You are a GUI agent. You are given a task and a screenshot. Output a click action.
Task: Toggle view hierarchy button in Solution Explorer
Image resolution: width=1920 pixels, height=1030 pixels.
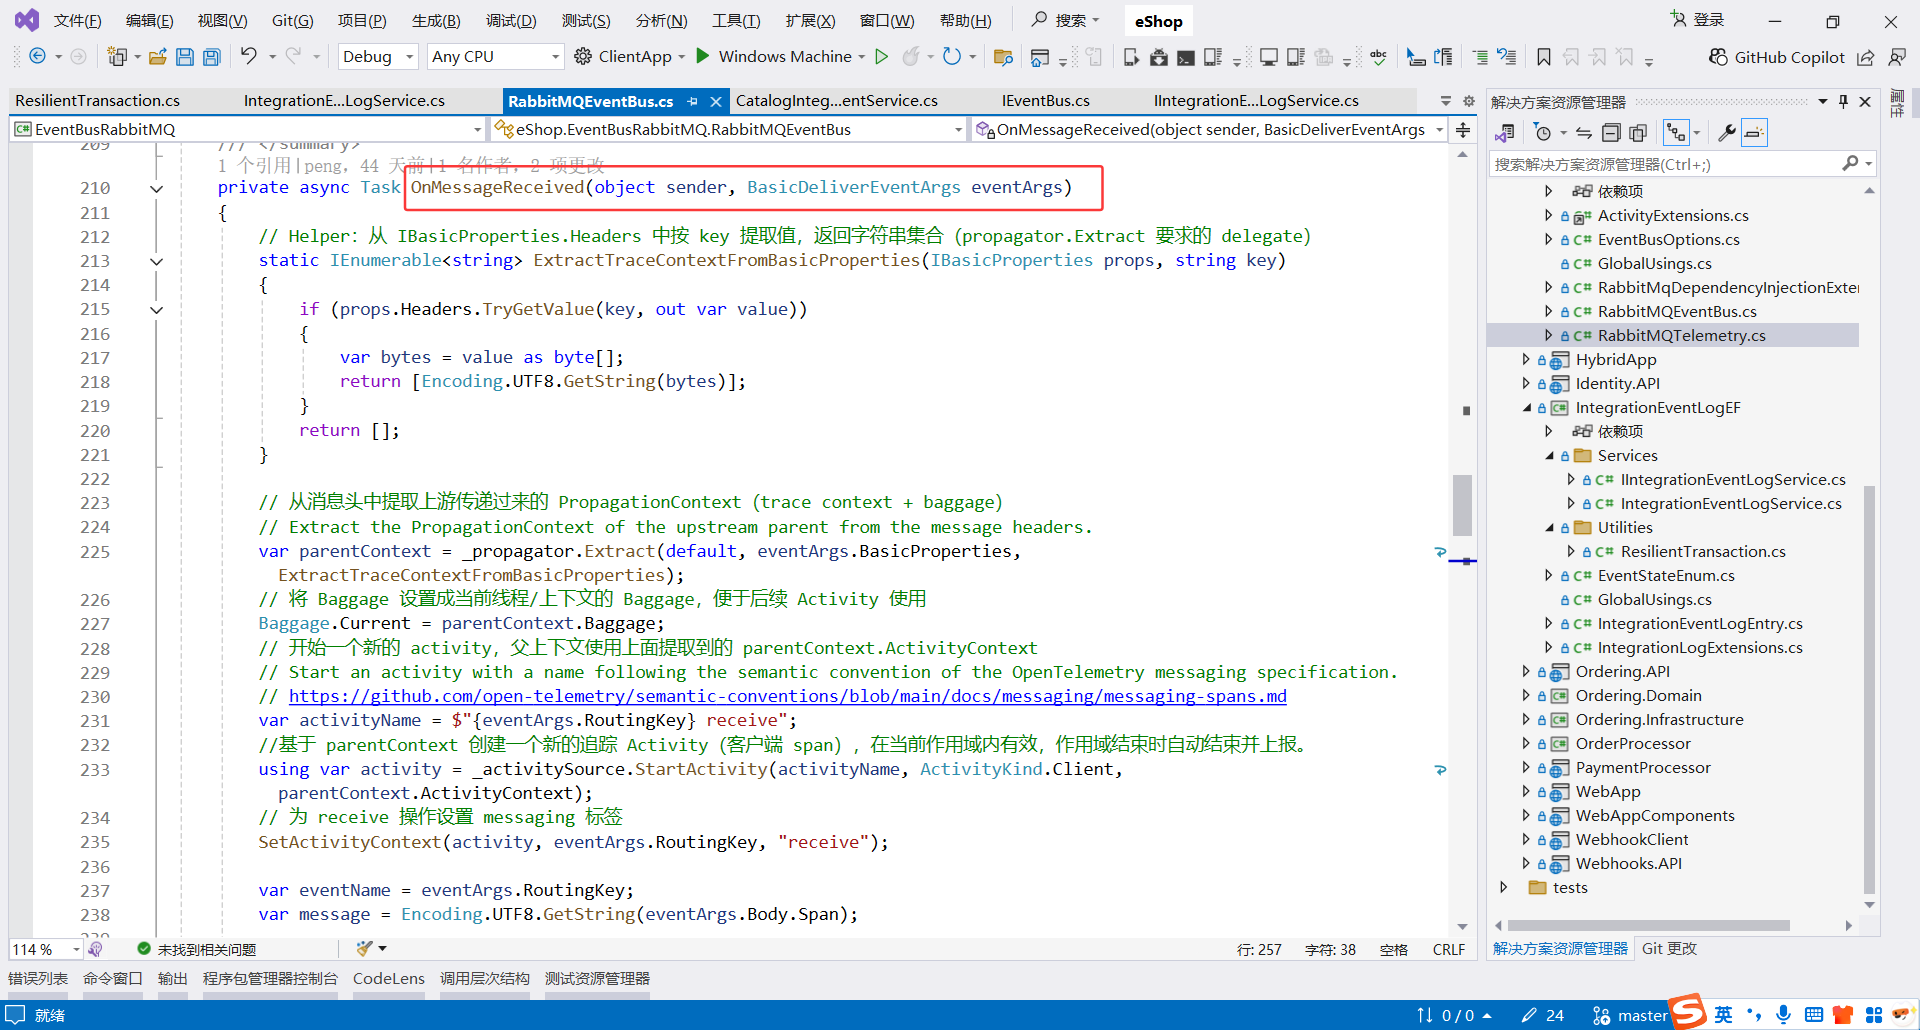[1676, 133]
